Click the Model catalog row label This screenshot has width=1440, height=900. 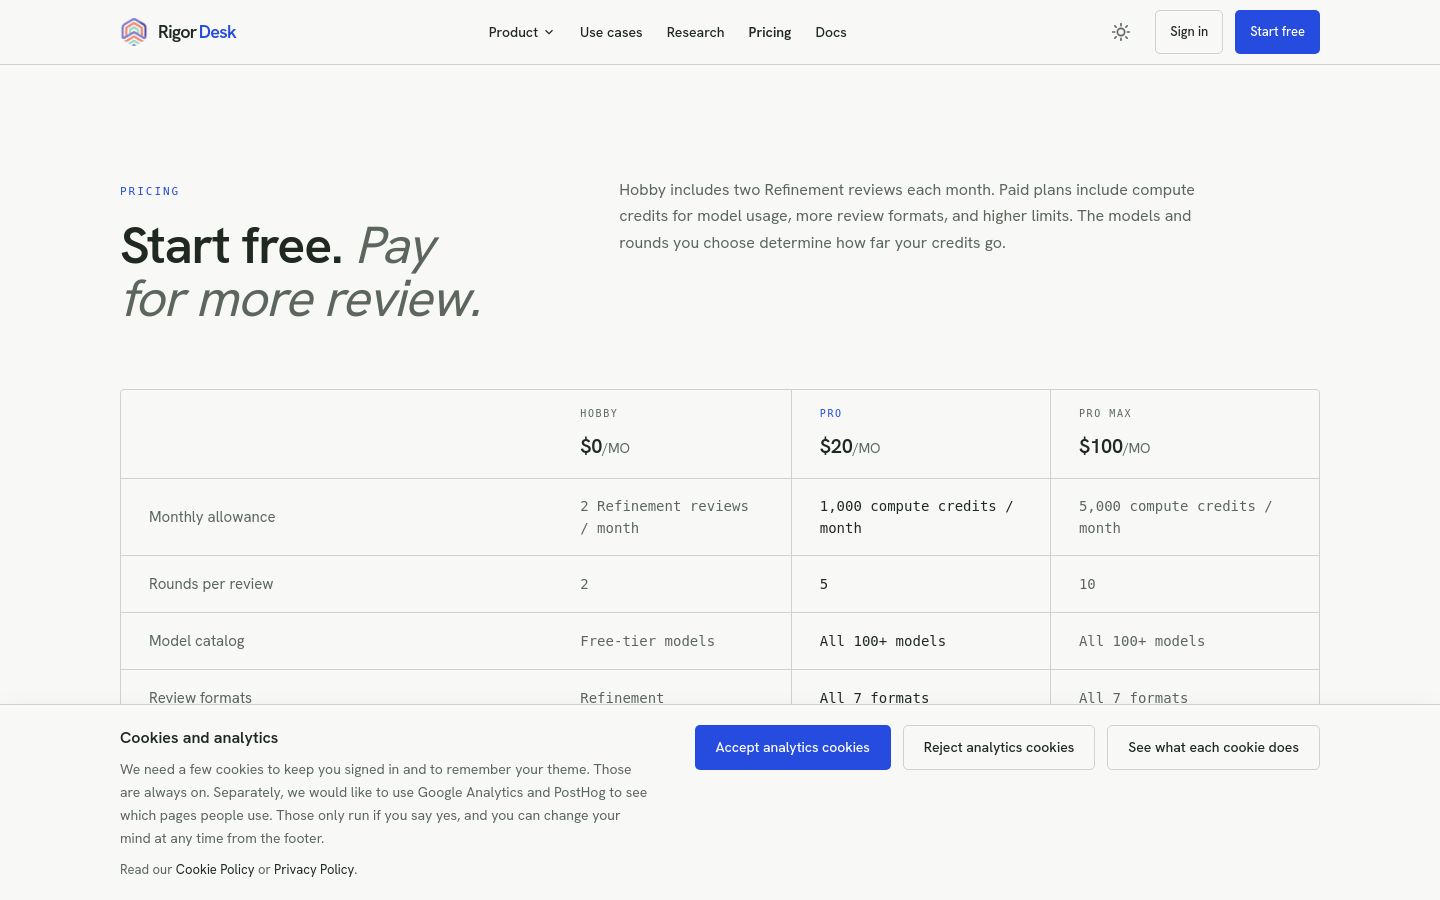pos(197,641)
